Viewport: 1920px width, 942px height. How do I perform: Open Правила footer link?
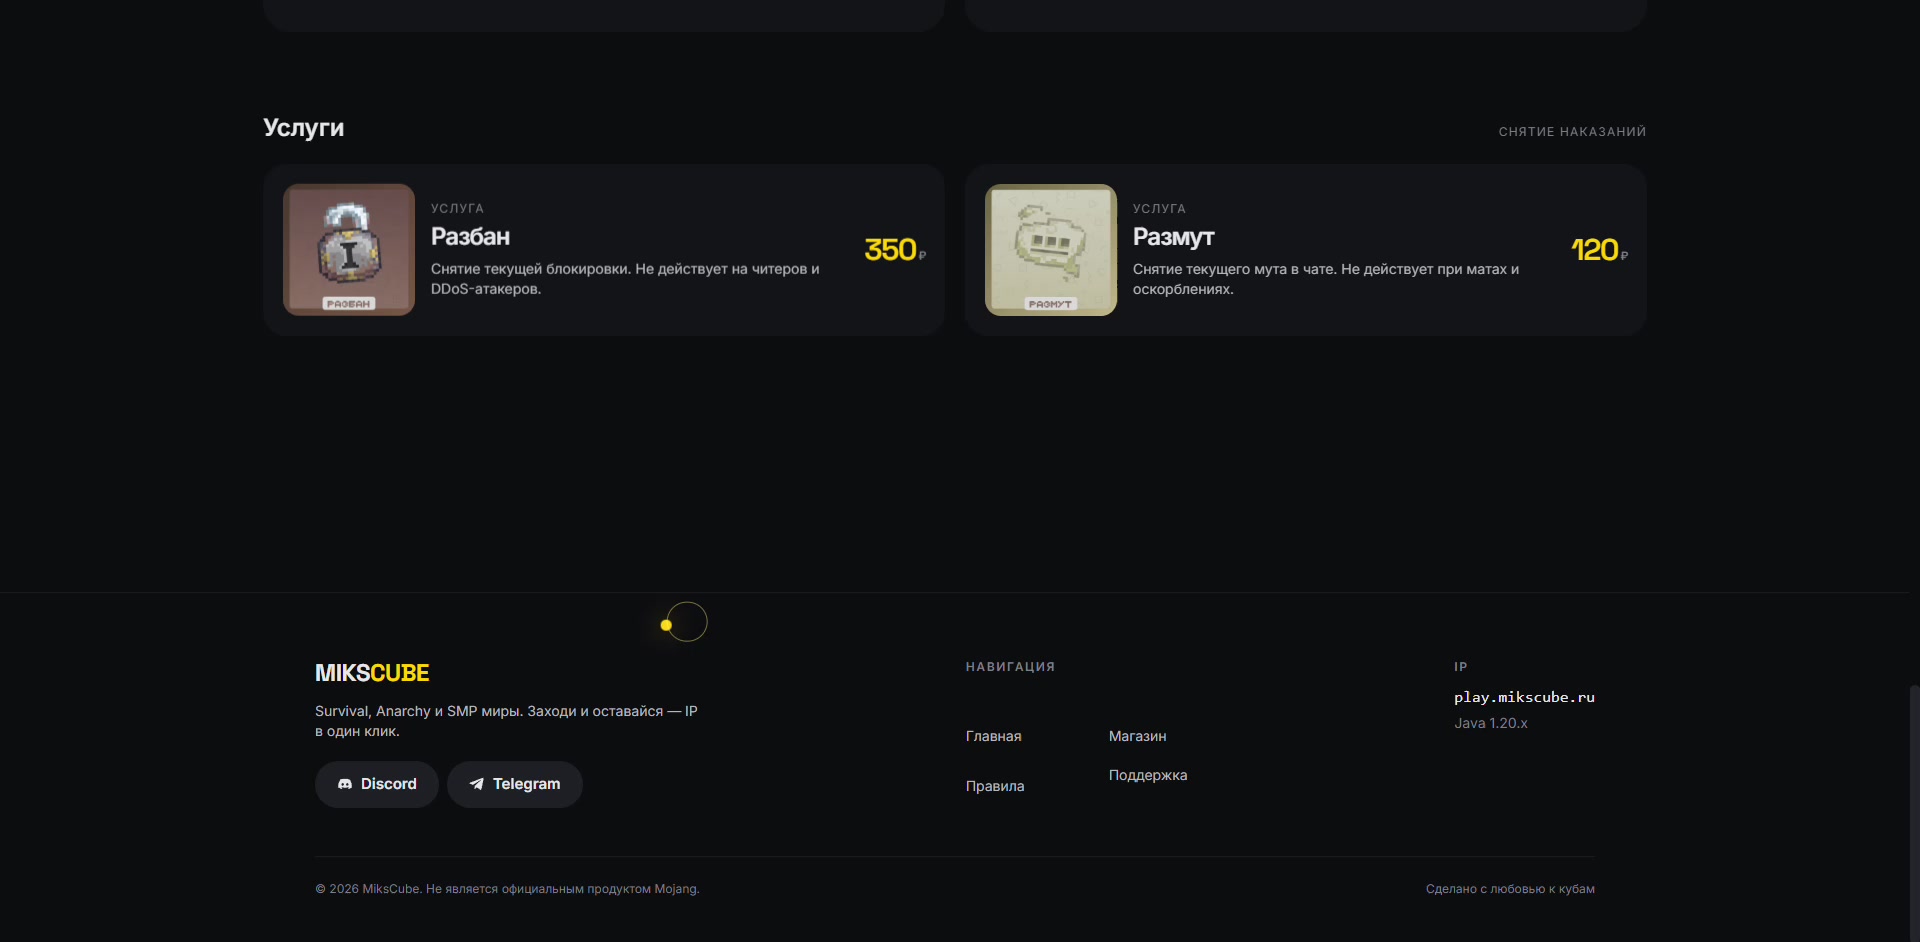(x=995, y=786)
